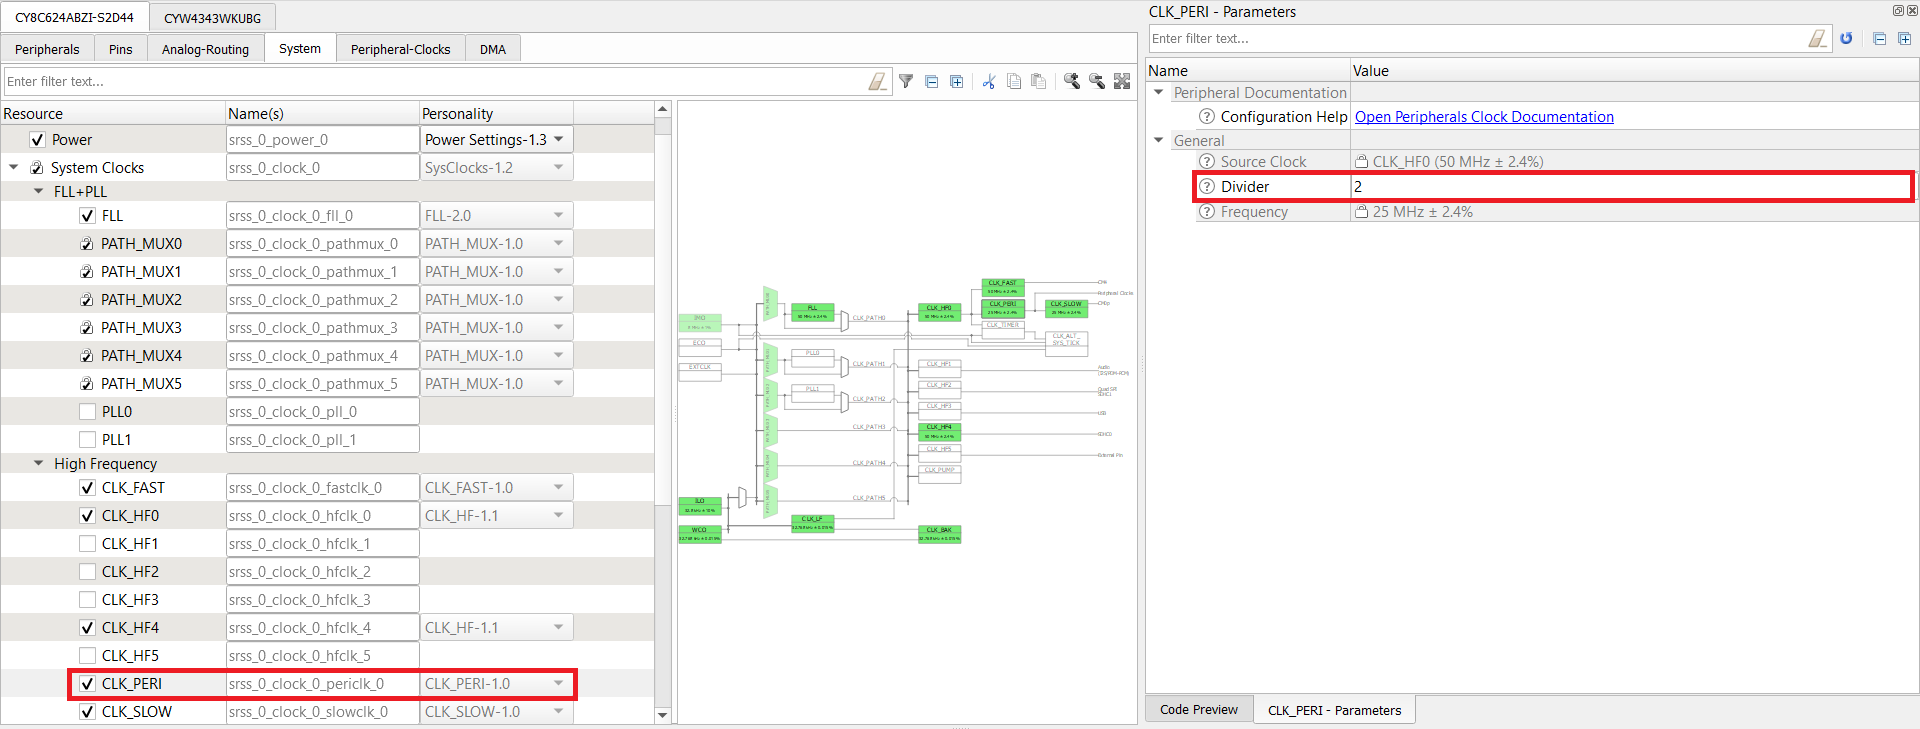Click the paste clipboard icon
Image resolution: width=1920 pixels, height=729 pixels.
click(x=1039, y=82)
